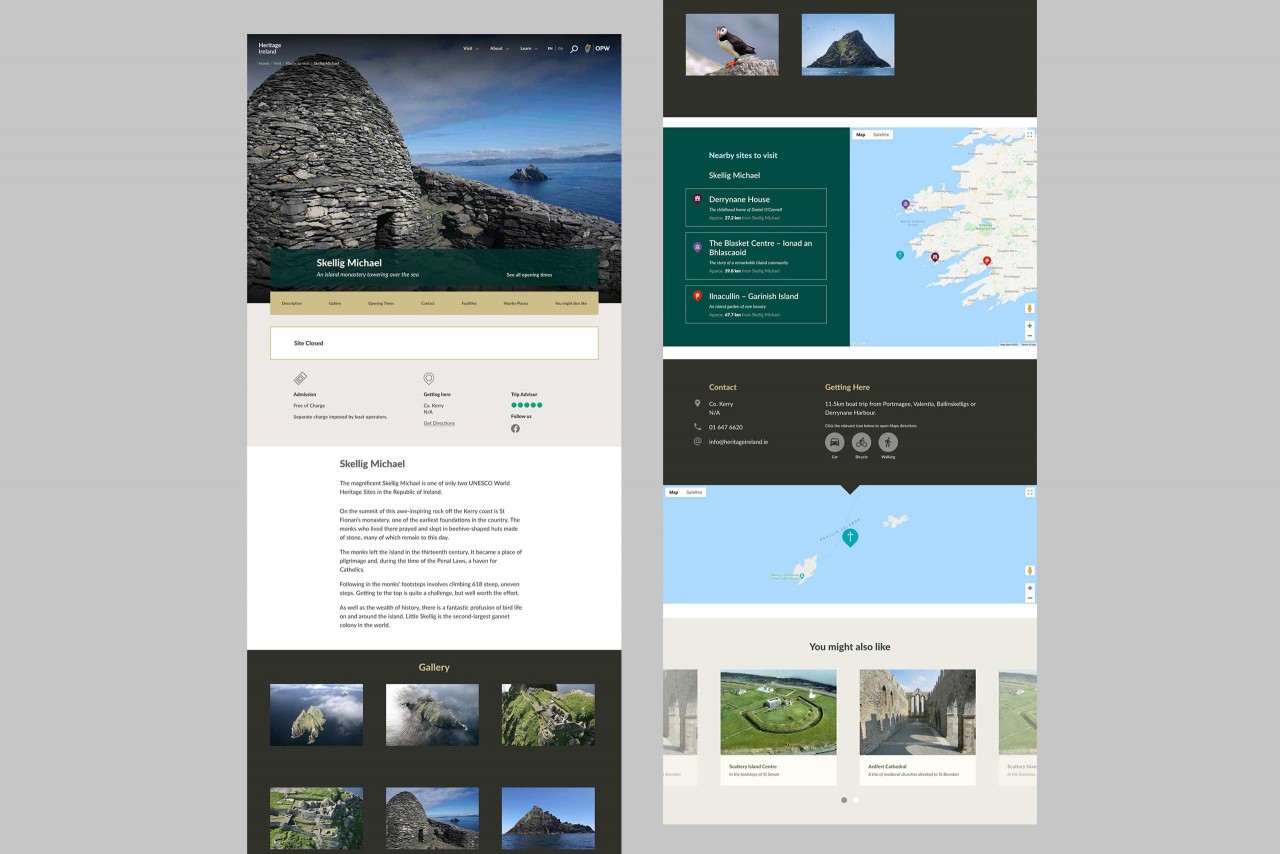1280x854 pixels.
Task: Select EN language option
Action: point(550,48)
